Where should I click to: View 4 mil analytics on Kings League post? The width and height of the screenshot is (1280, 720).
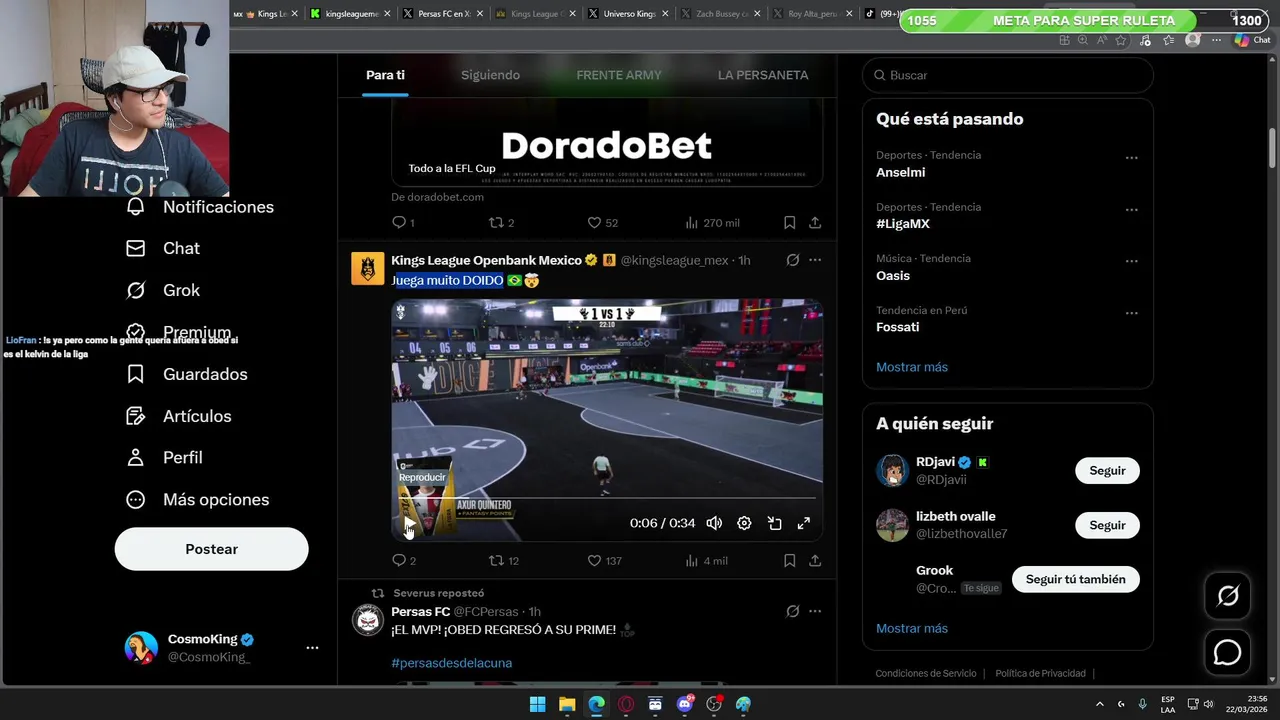706,561
